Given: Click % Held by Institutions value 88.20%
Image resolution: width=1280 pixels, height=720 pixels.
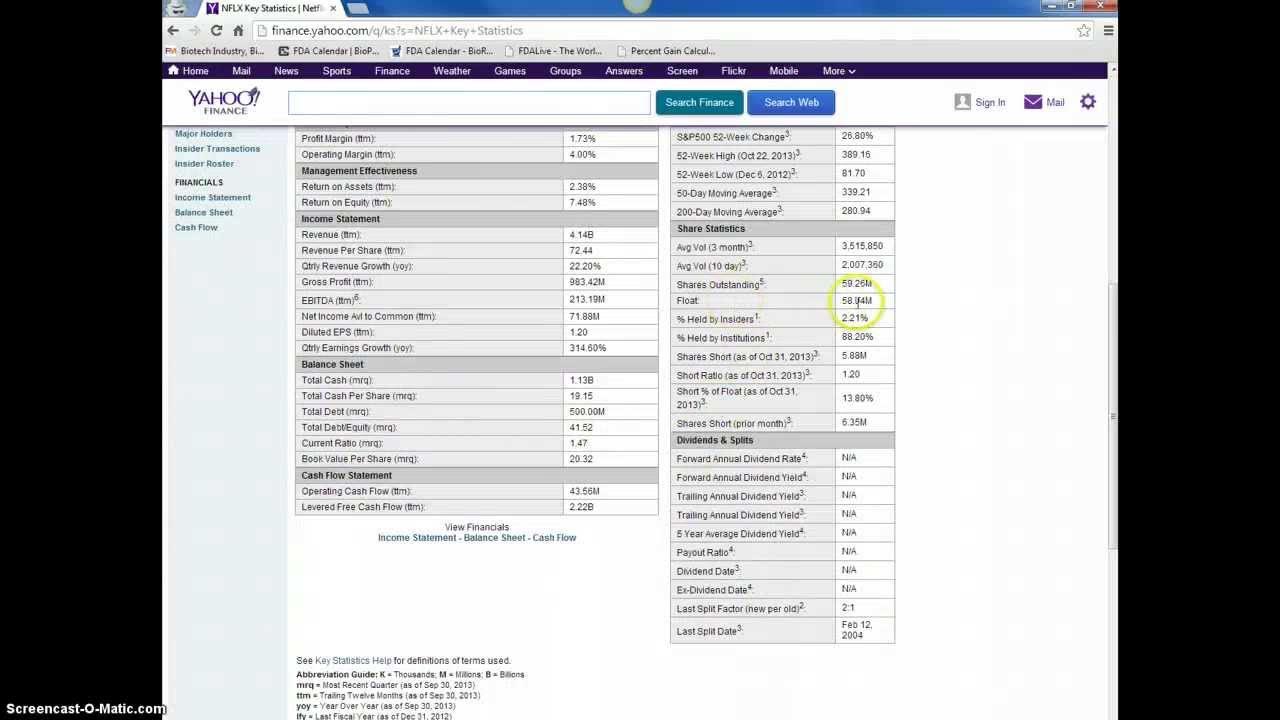Looking at the screenshot, I should click(865, 337).
